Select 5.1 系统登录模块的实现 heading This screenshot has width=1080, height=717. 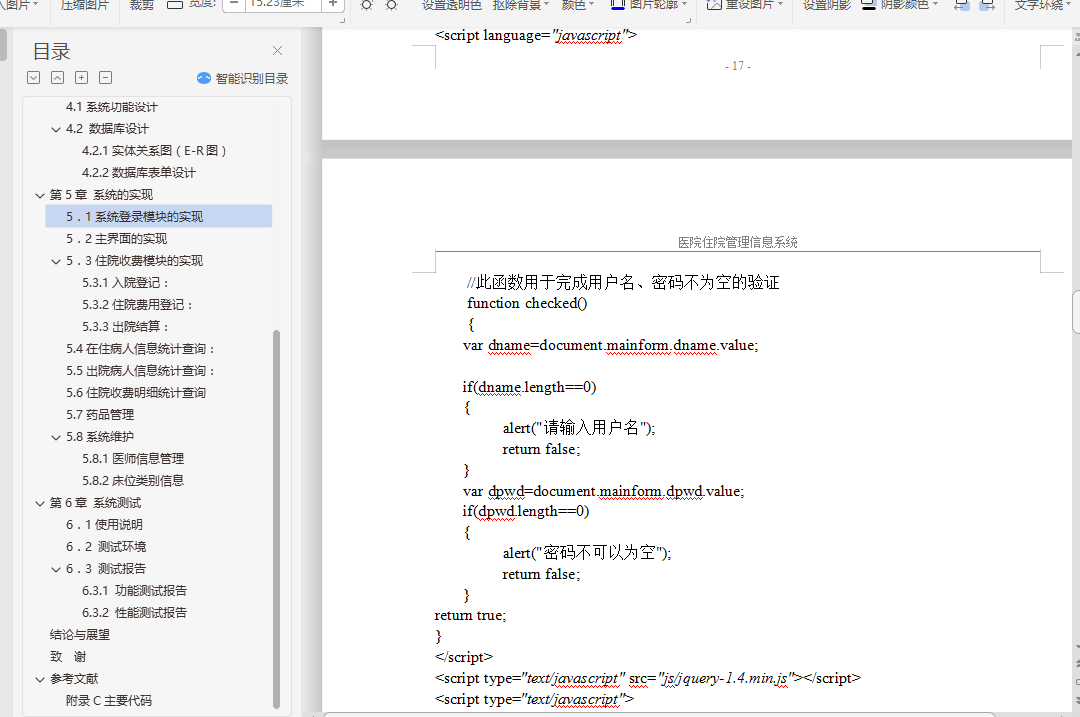(158, 216)
